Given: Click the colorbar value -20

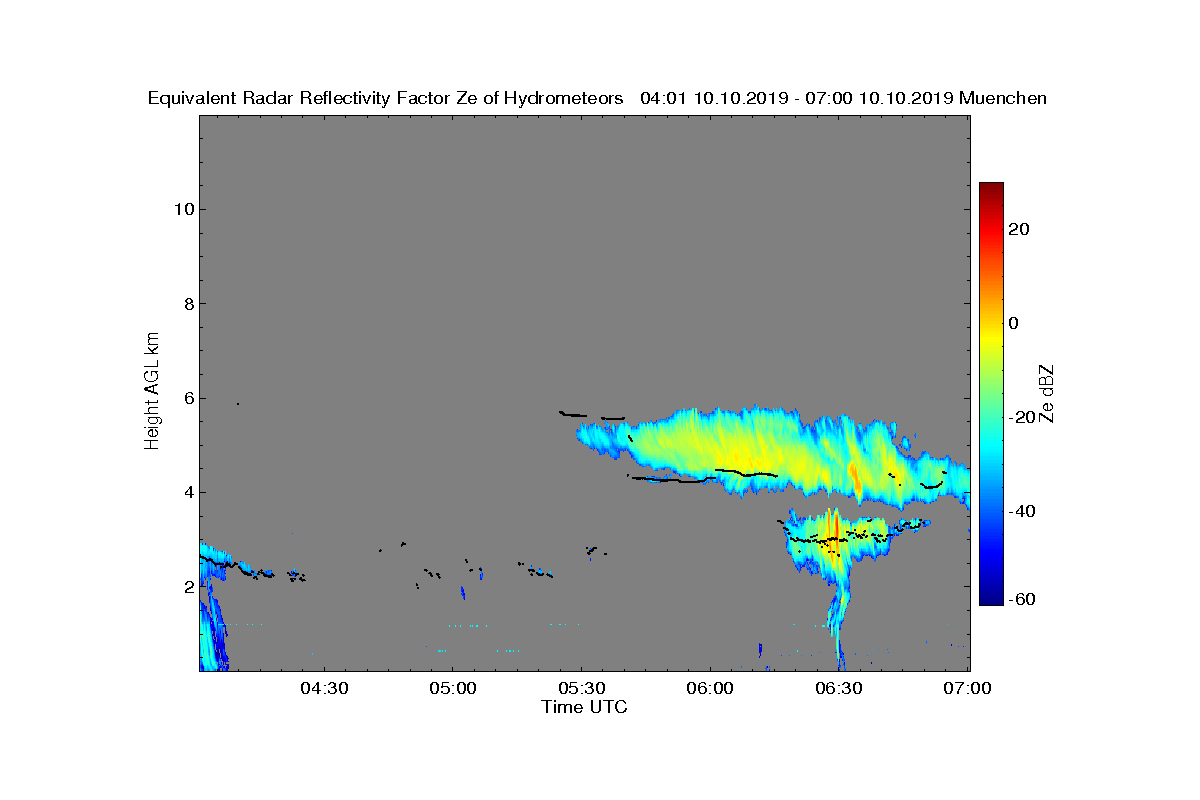Looking at the screenshot, I should click(1020, 417).
